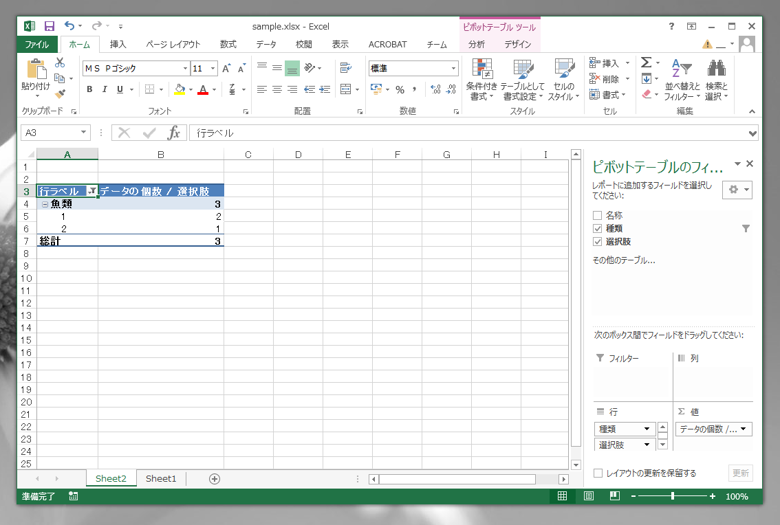Cut selection with the scissors icon
Image resolution: width=780 pixels, height=525 pixels.
[x=60, y=63]
